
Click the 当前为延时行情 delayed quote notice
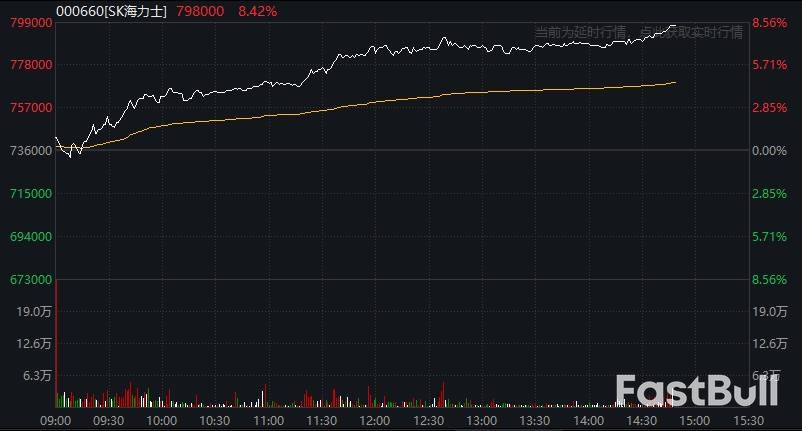pos(576,32)
